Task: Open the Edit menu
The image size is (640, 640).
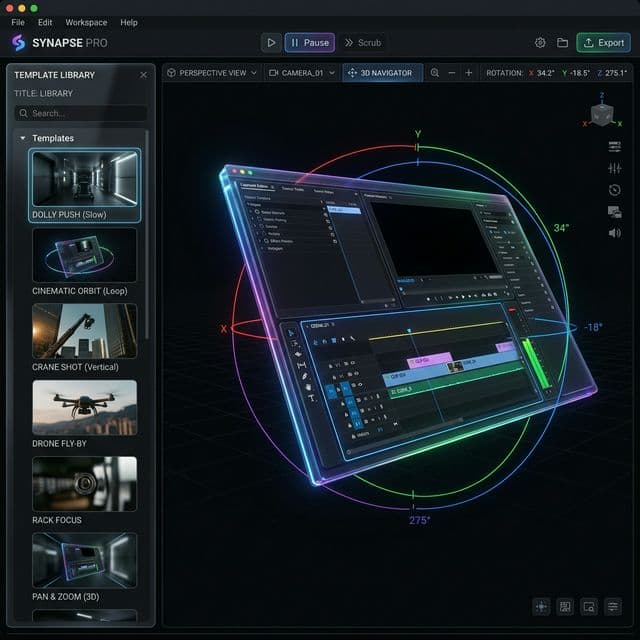Action: point(45,22)
